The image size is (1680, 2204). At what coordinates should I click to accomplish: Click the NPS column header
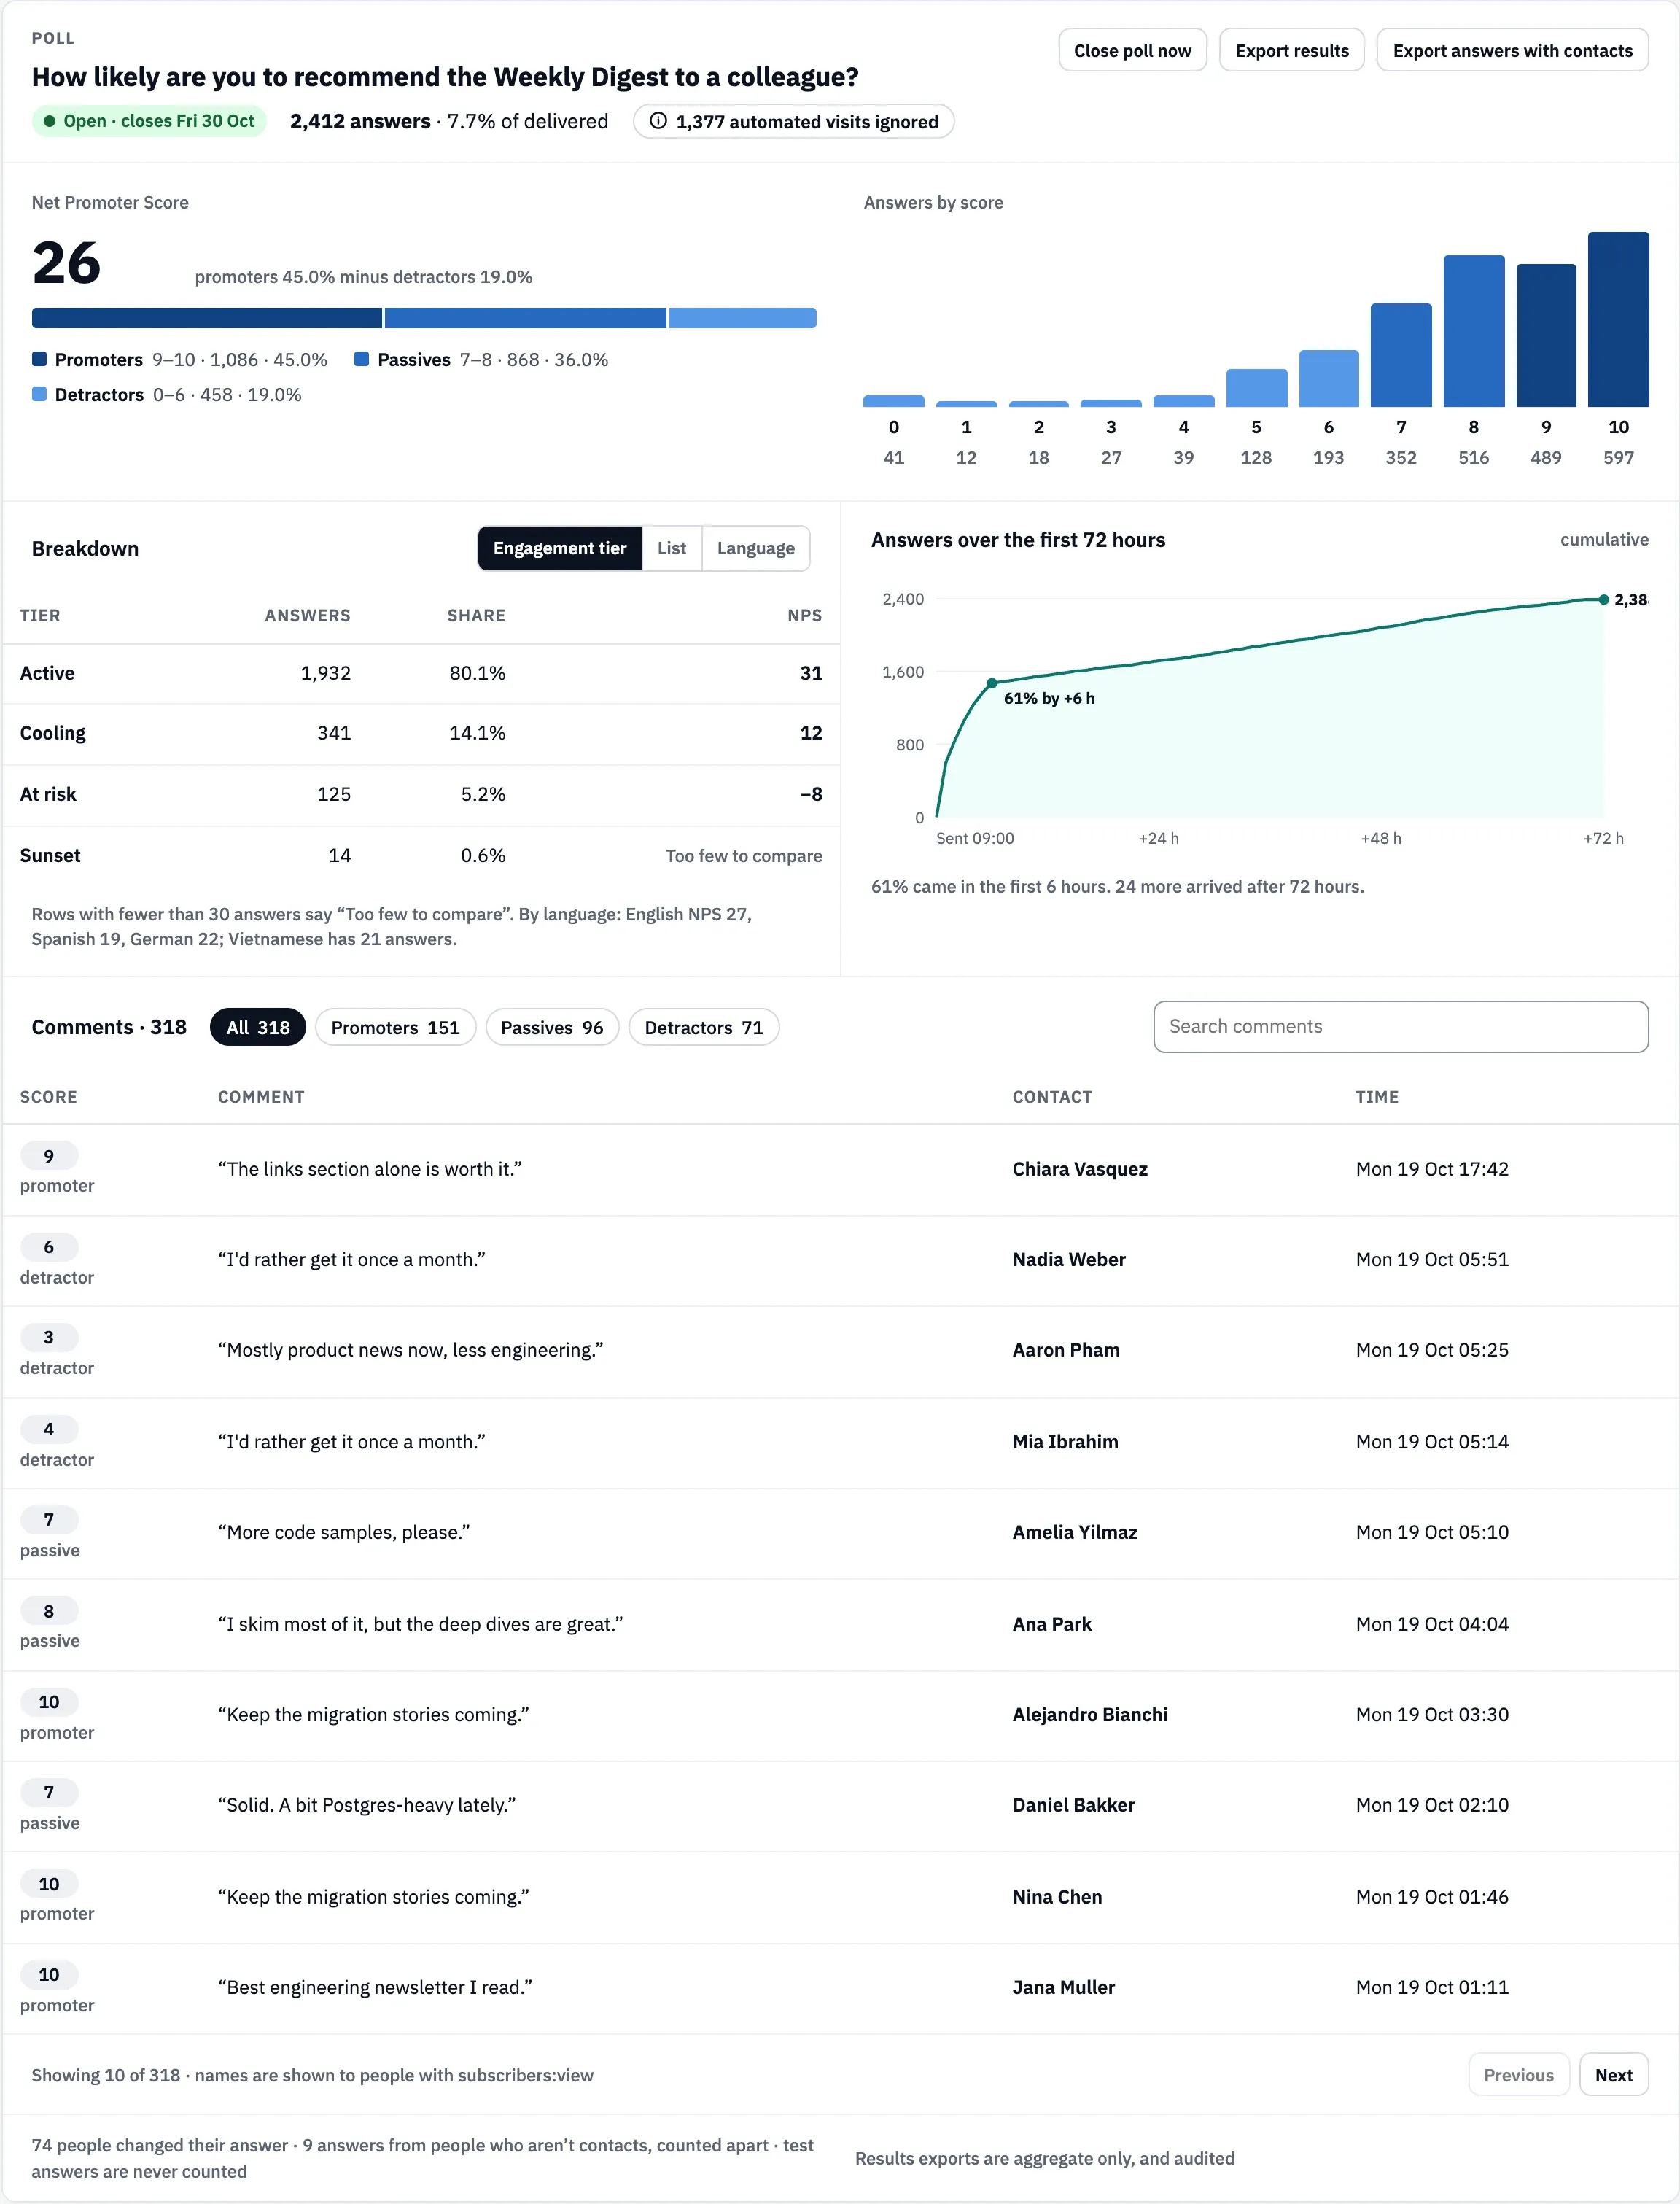804,615
